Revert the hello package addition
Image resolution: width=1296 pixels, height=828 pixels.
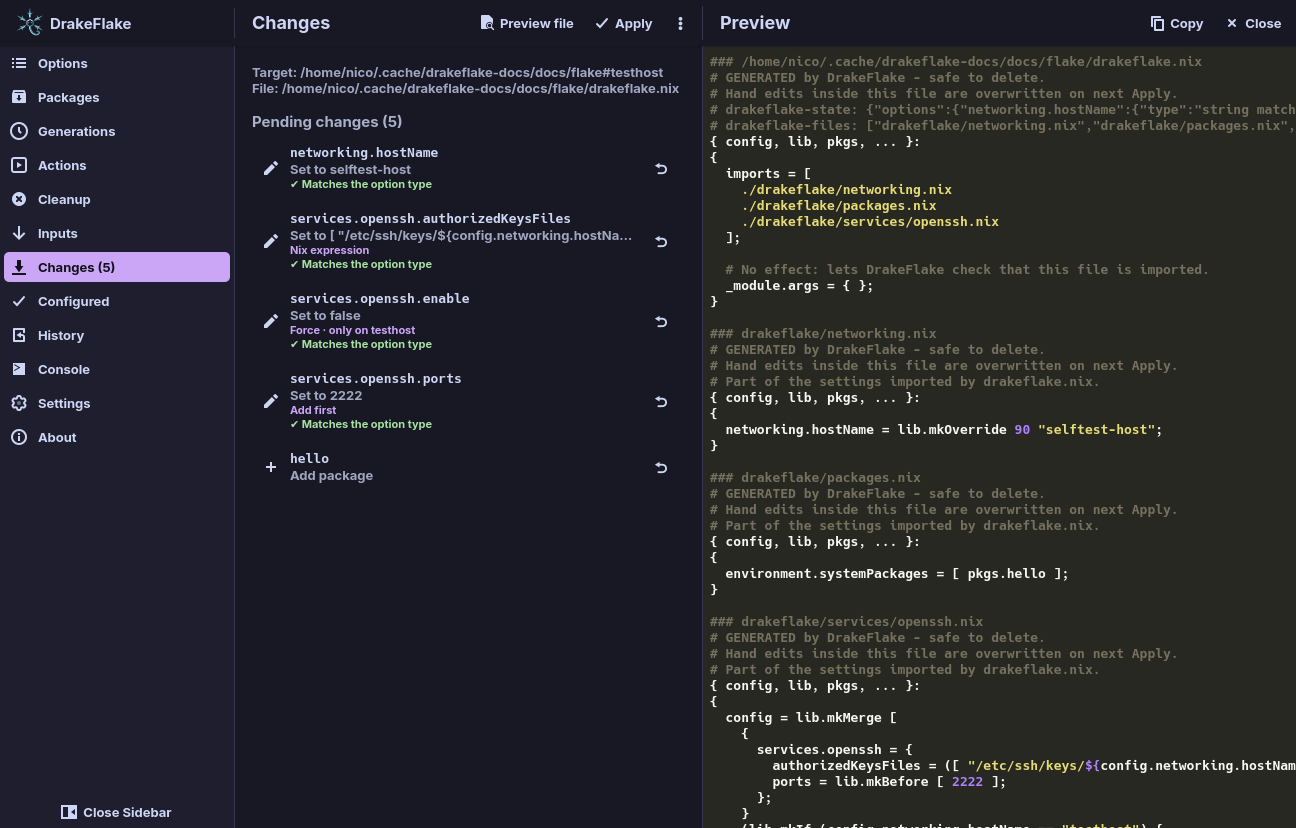coord(661,467)
